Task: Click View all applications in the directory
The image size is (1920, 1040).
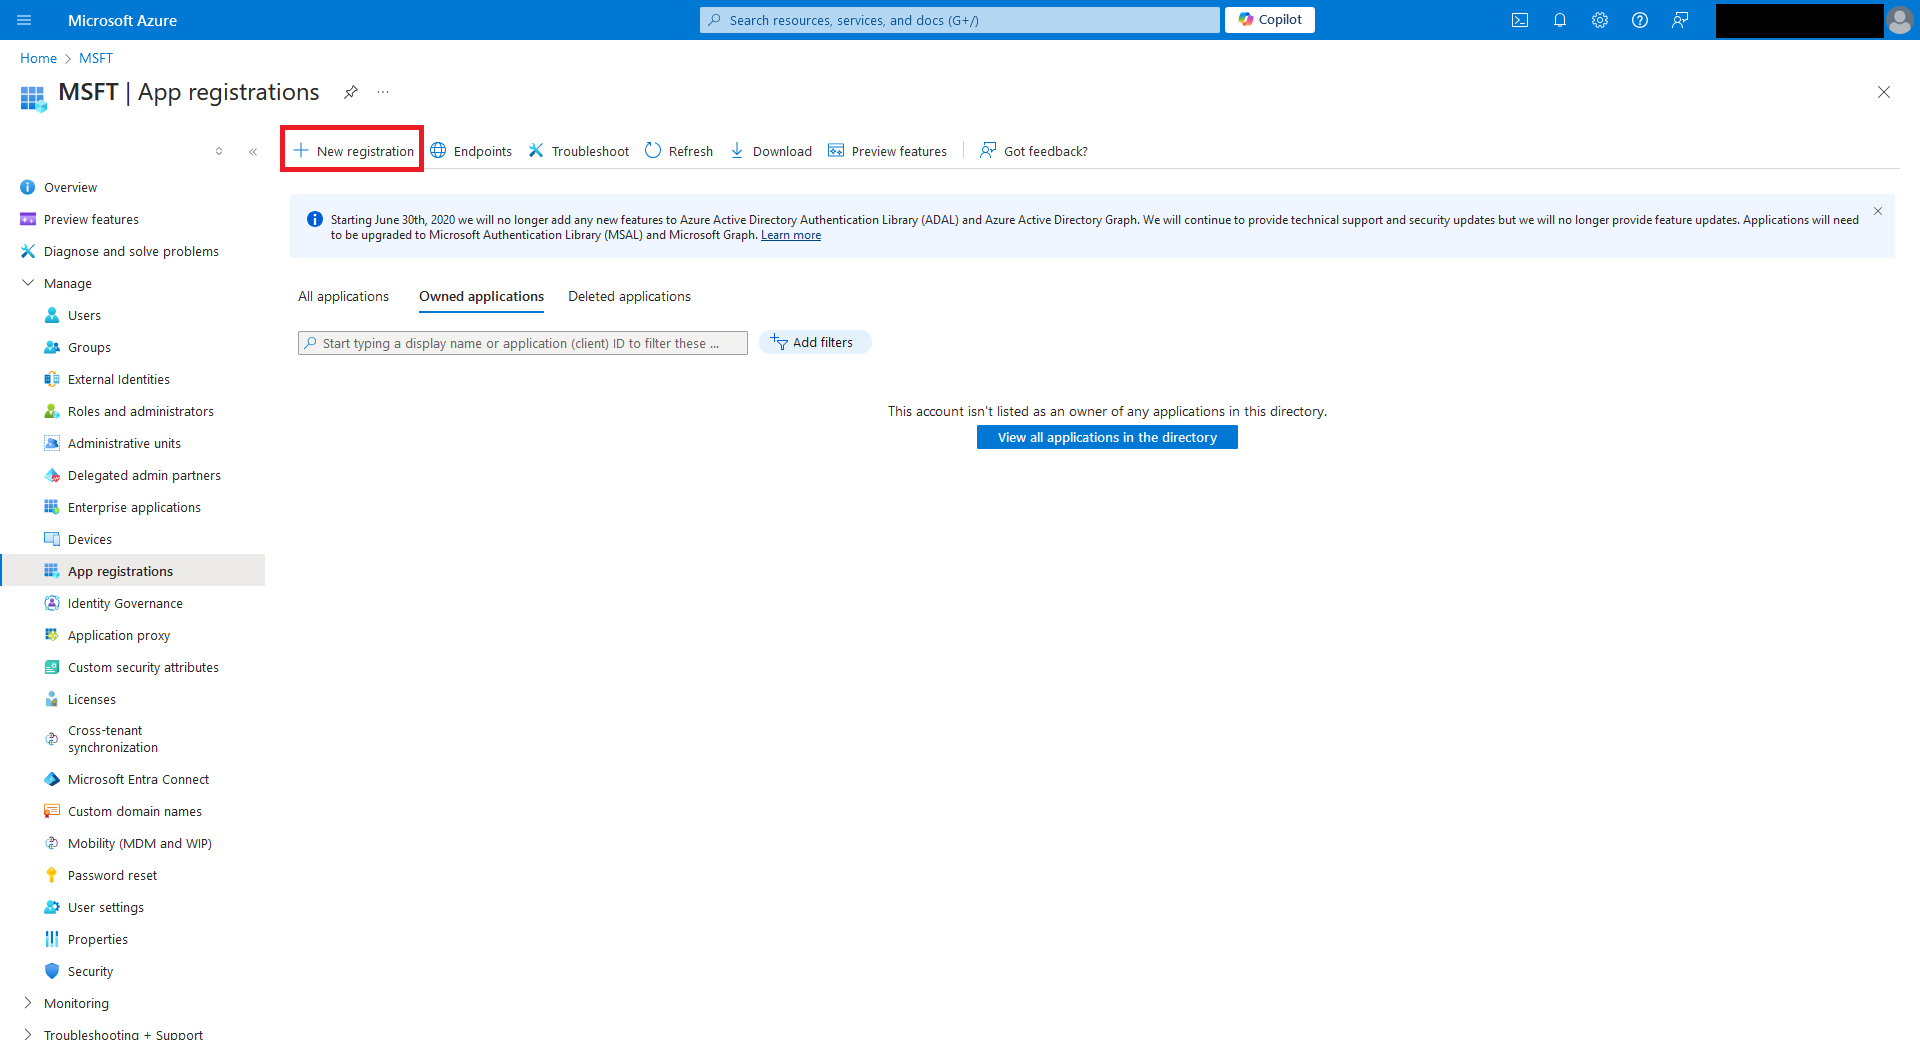Action: point(1106,438)
